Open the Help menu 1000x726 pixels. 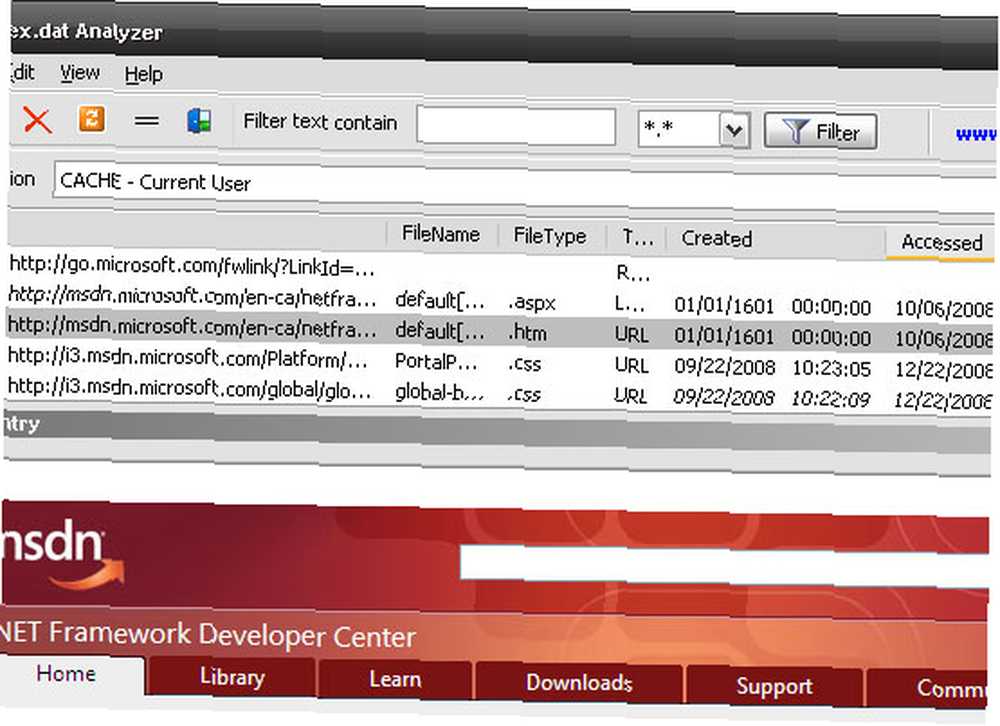coord(143,74)
